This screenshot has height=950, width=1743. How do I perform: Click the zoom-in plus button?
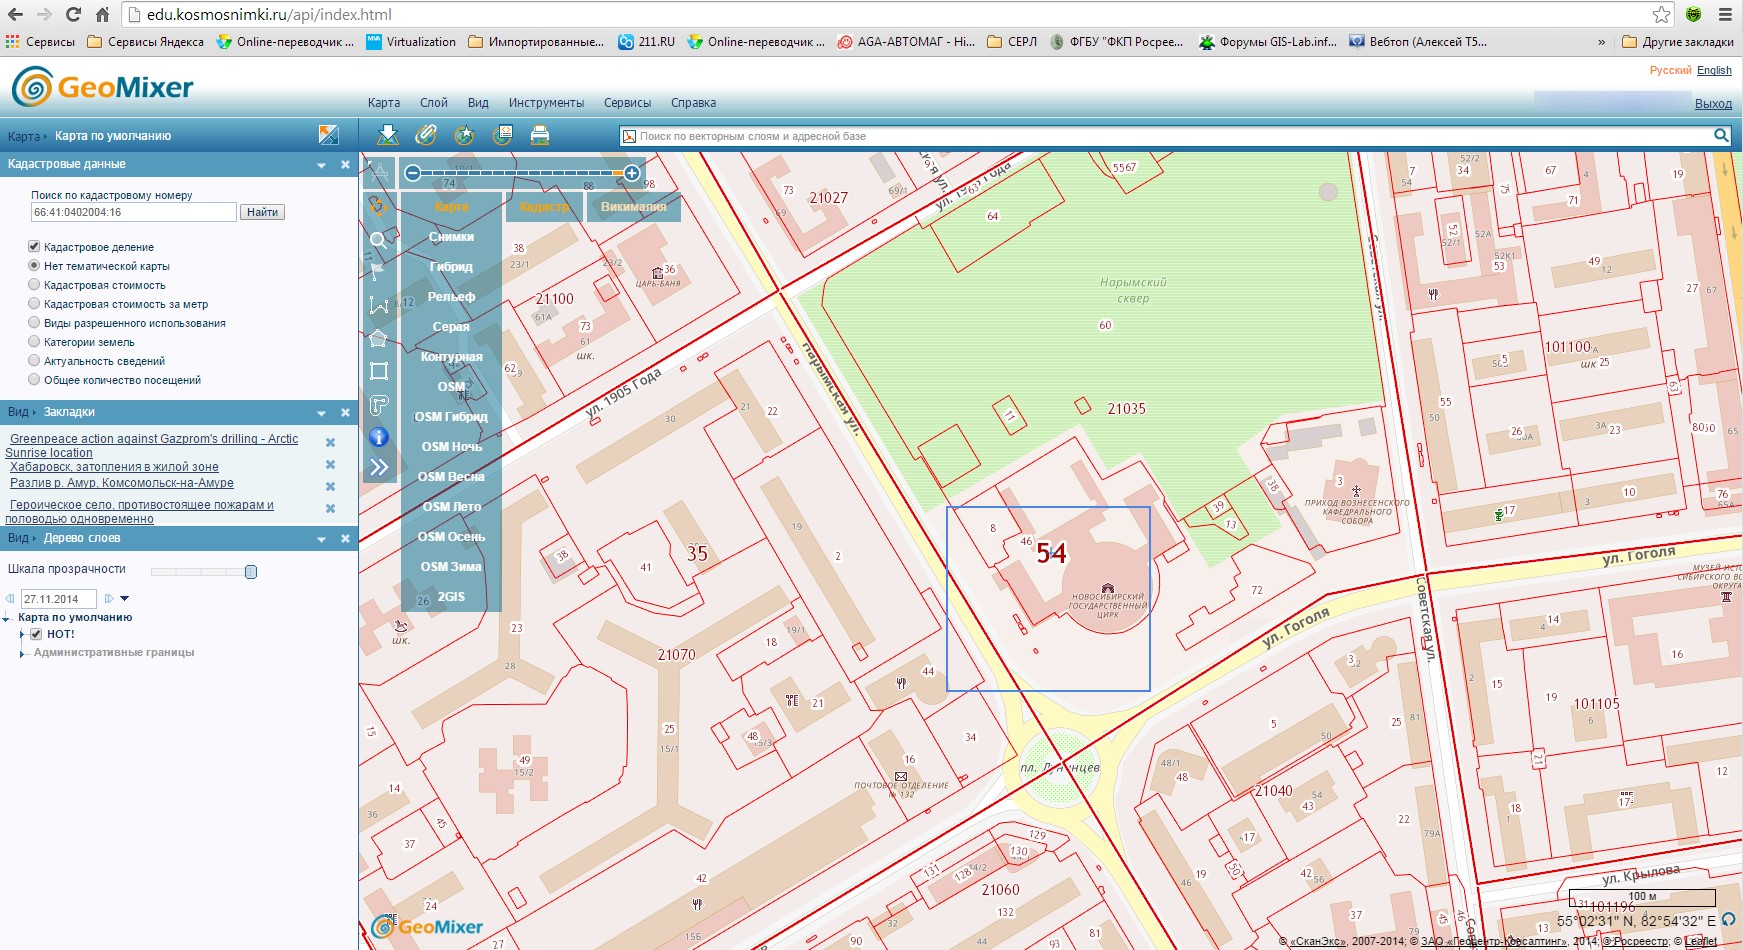632,173
